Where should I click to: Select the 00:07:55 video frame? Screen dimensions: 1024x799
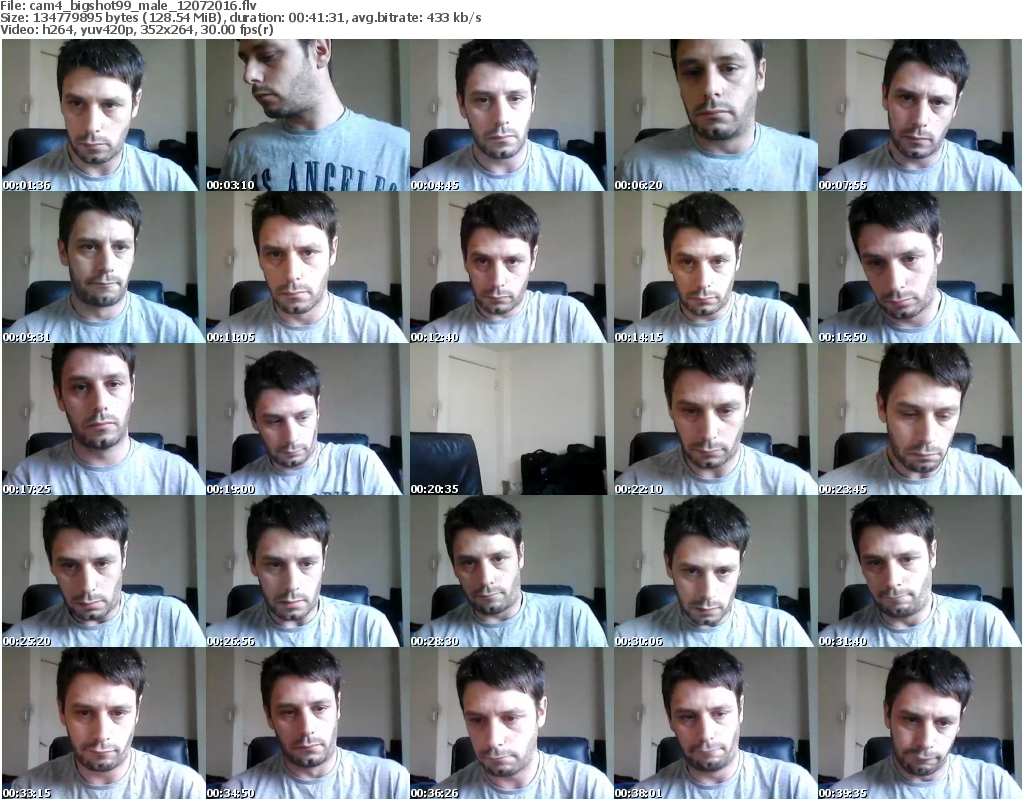[x=920, y=115]
